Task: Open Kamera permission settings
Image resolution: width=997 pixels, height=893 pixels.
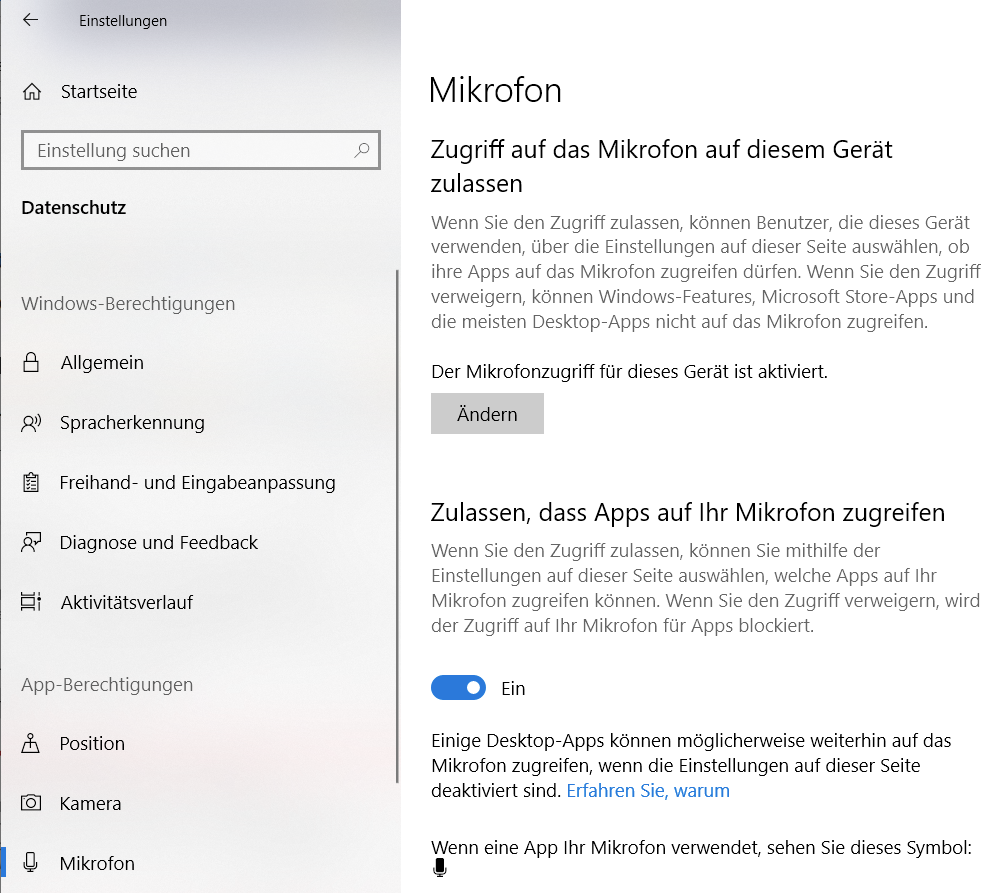Action: [90, 803]
